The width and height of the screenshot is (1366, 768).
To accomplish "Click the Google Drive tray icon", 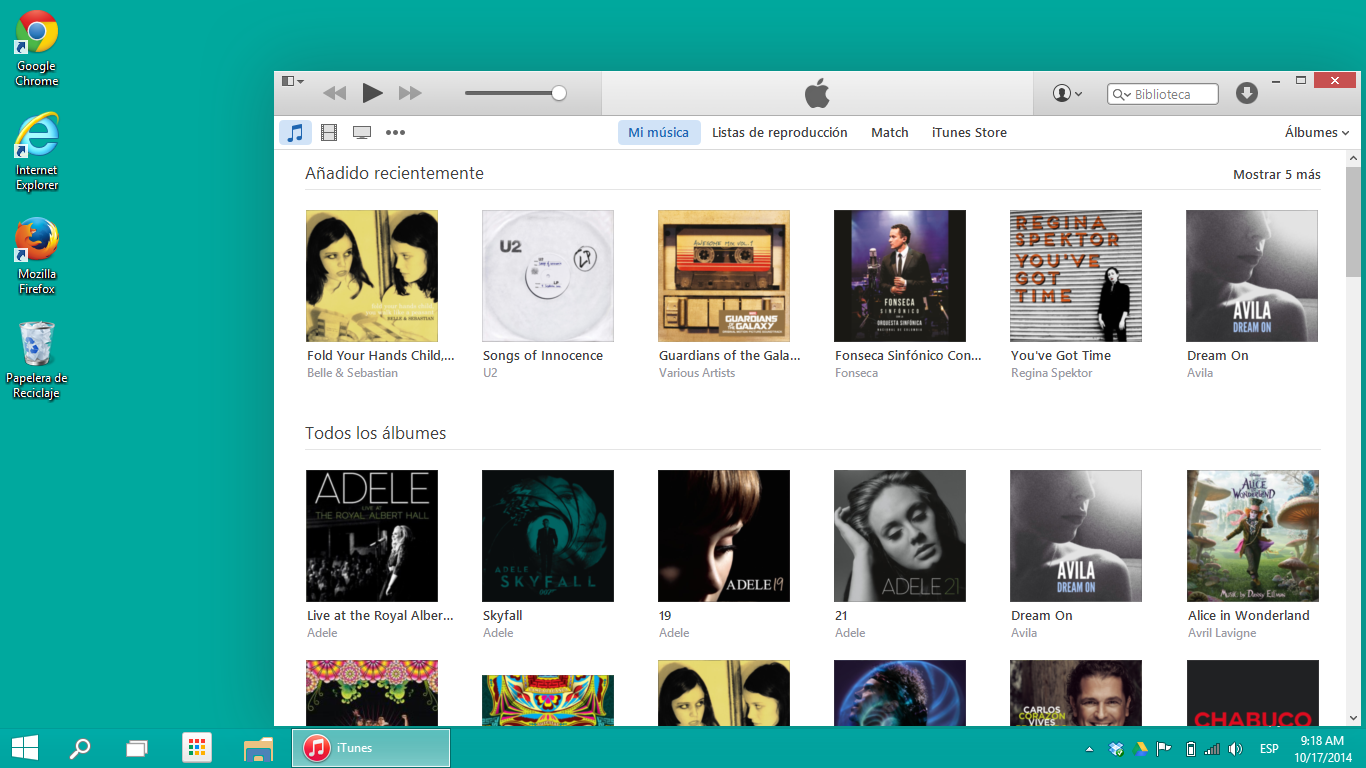I will (x=1140, y=749).
